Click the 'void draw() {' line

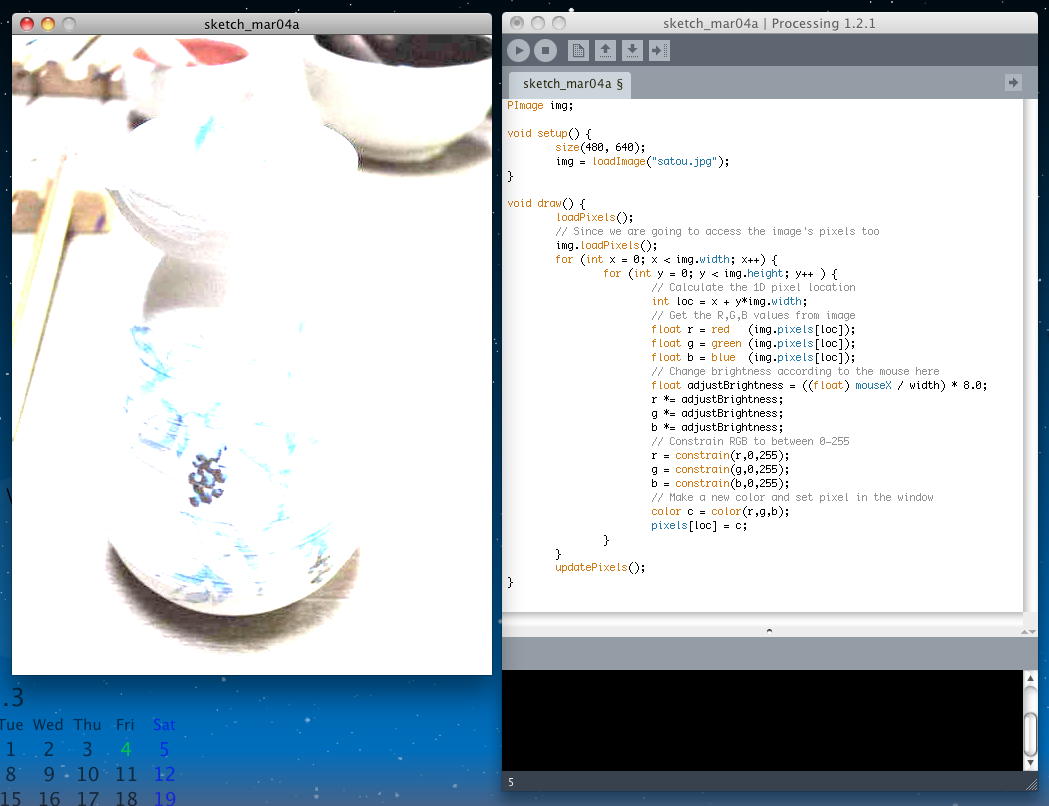546,203
